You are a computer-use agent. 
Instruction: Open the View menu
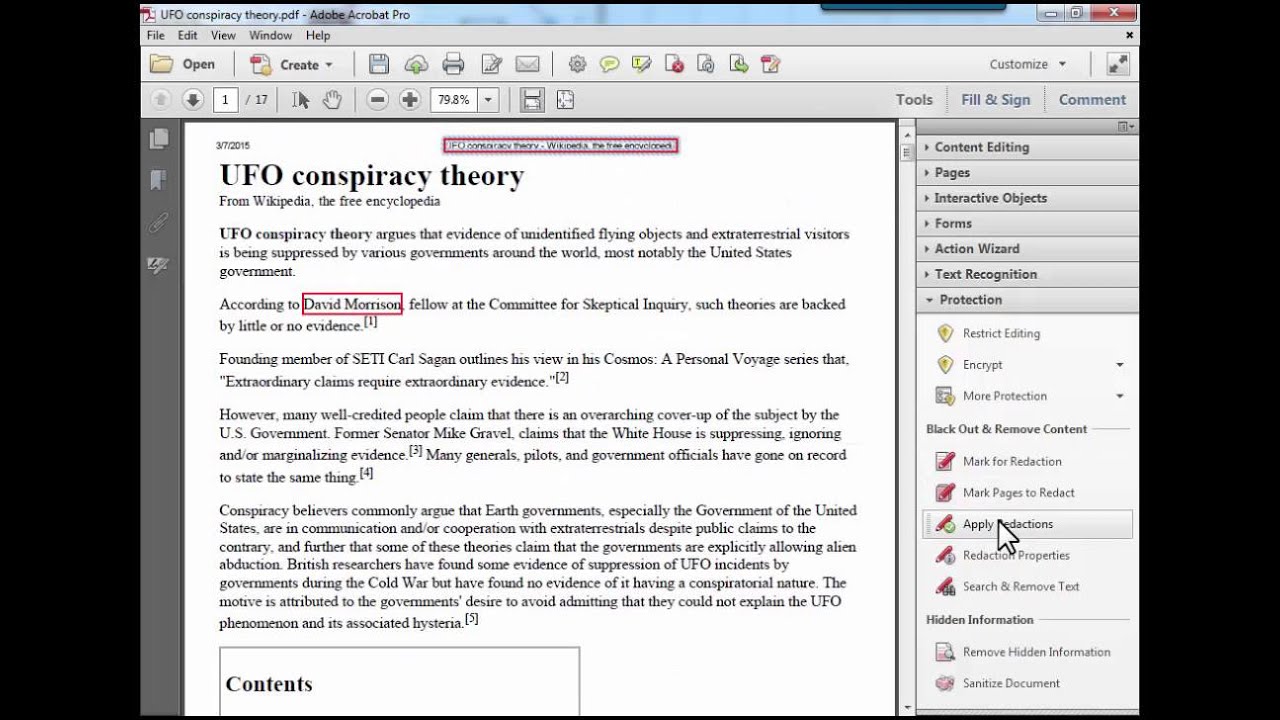pyautogui.click(x=223, y=35)
